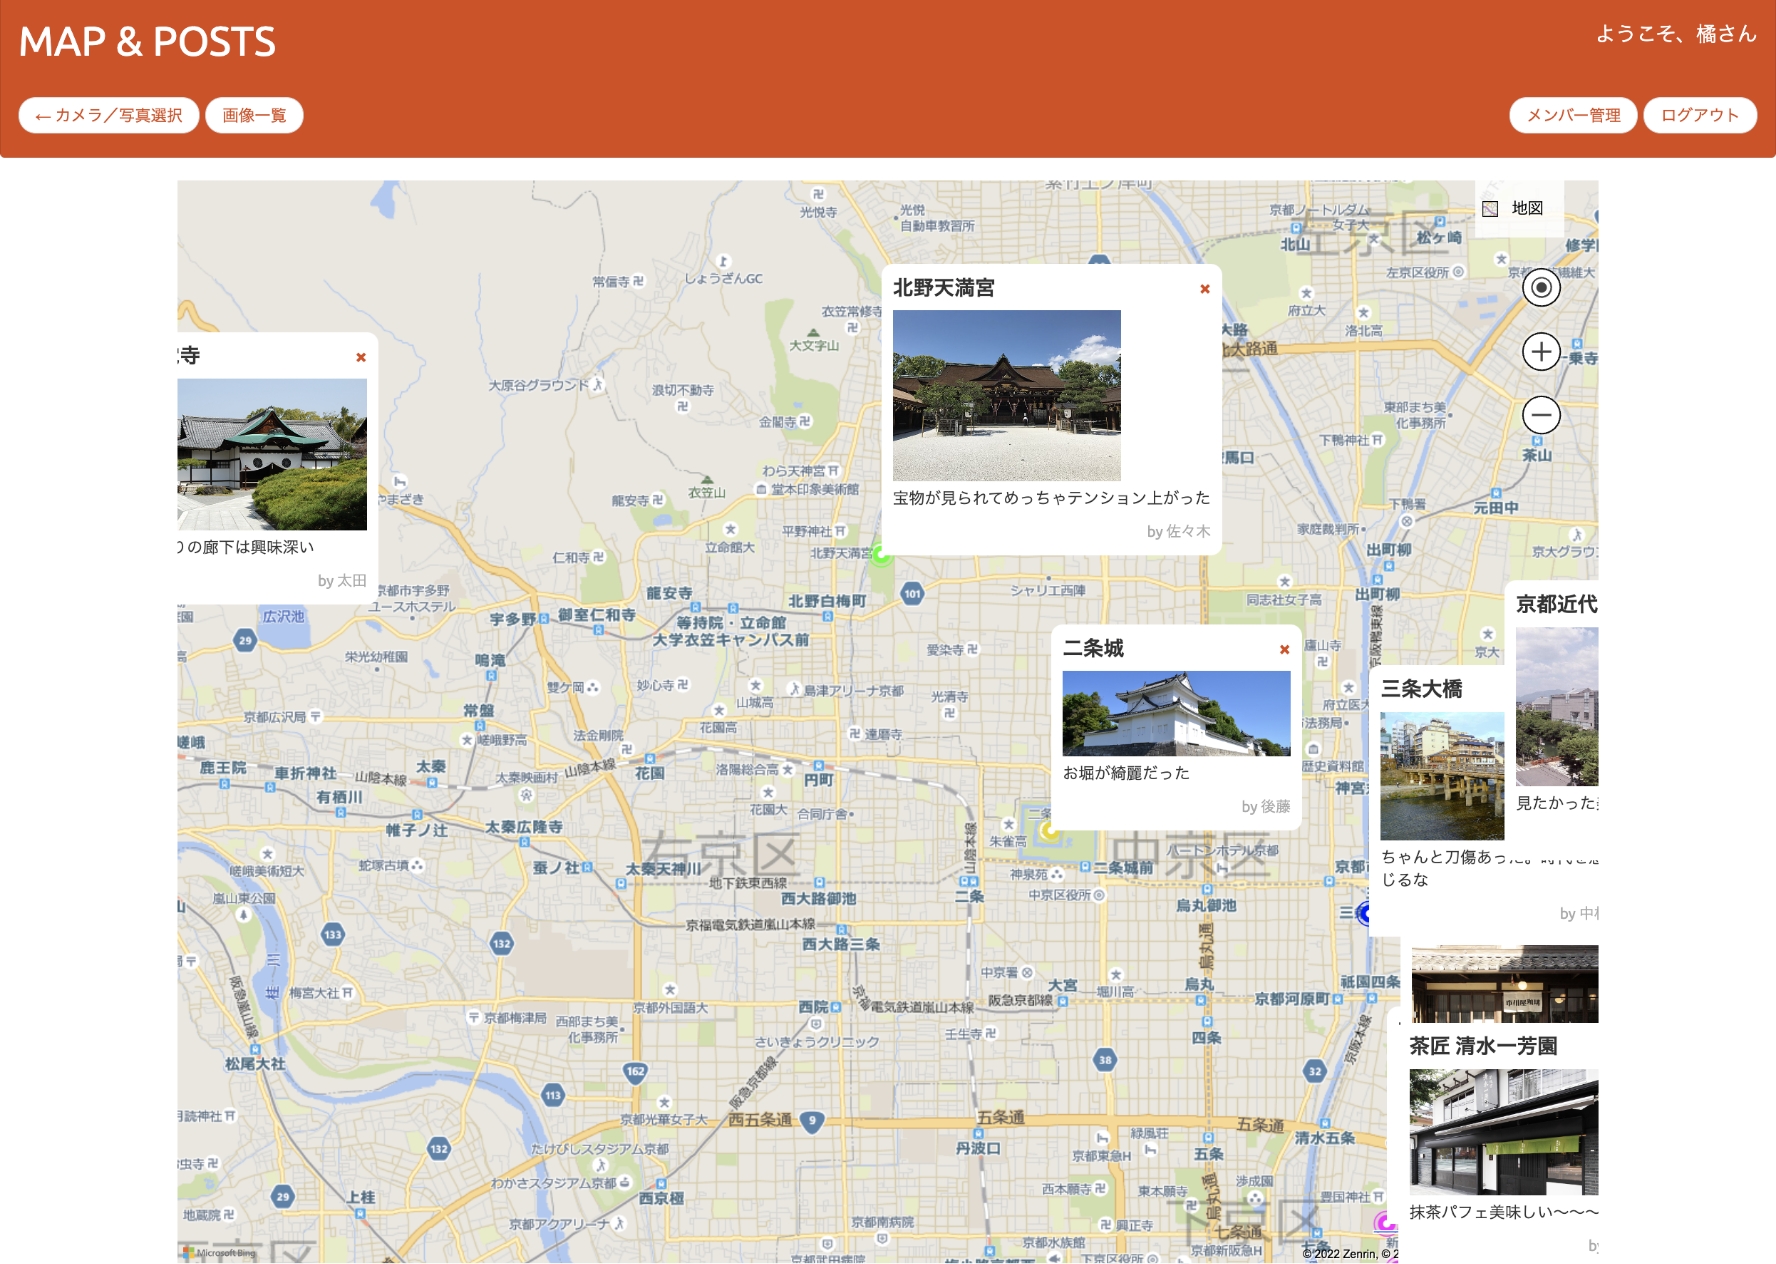This screenshot has height=1264, width=1776.
Task: Close the temple popup by 太田
Action: point(361,358)
